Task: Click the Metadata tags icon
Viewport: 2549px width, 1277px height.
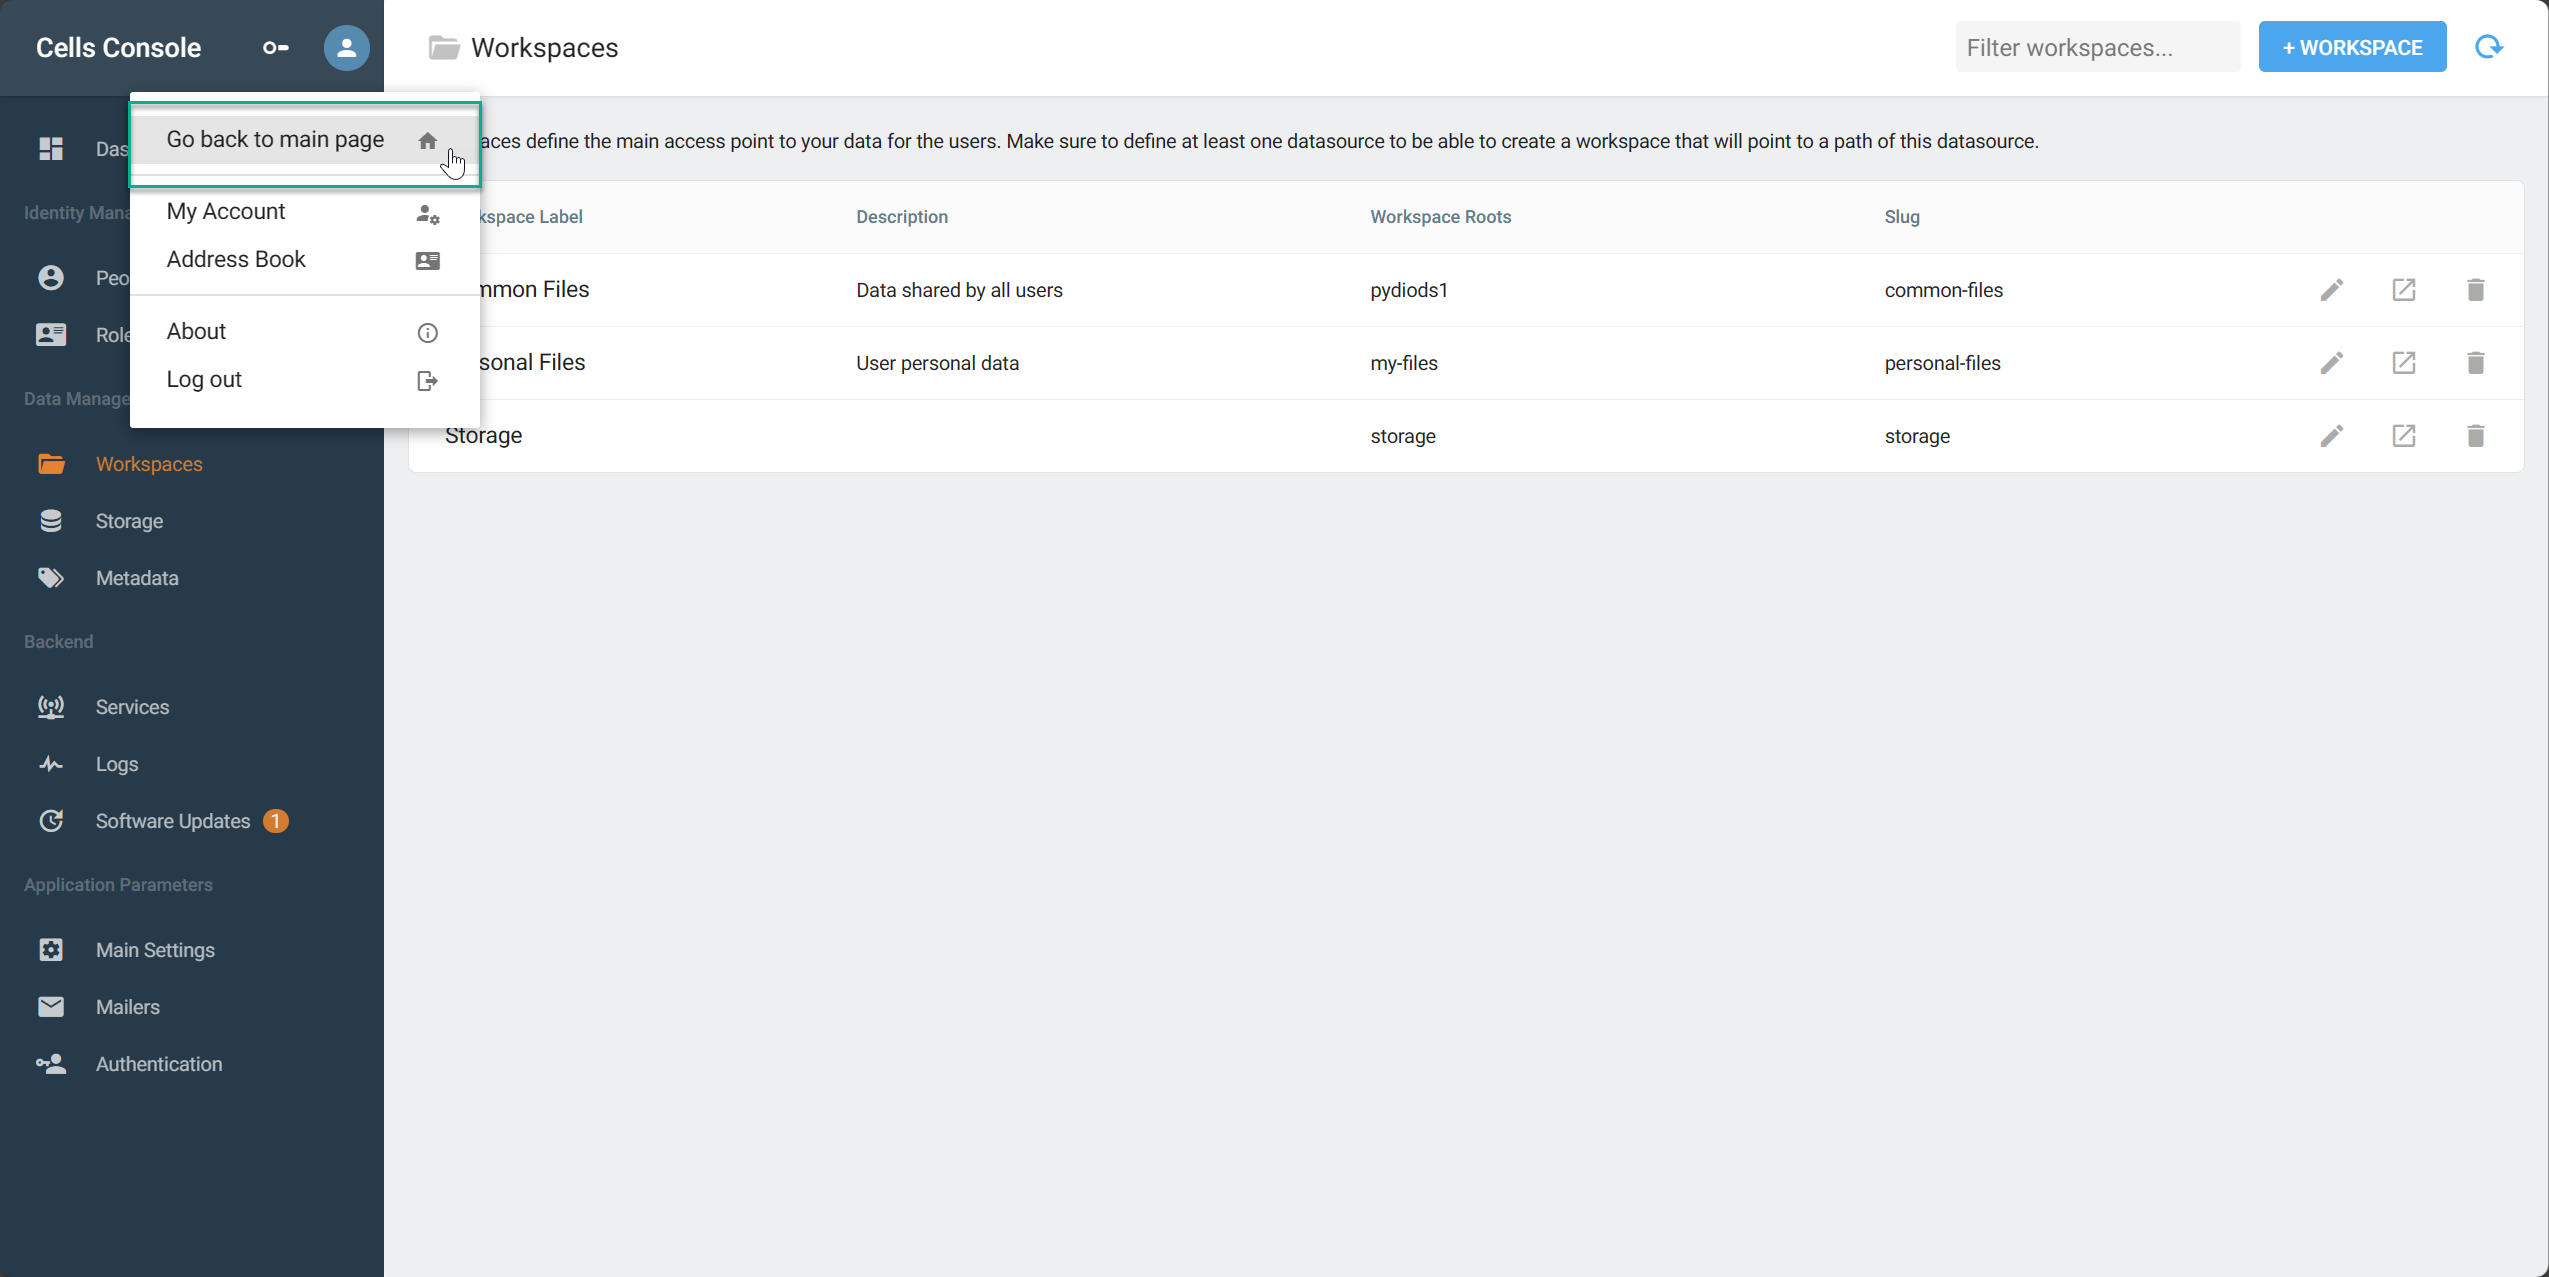Action: coord(51,578)
